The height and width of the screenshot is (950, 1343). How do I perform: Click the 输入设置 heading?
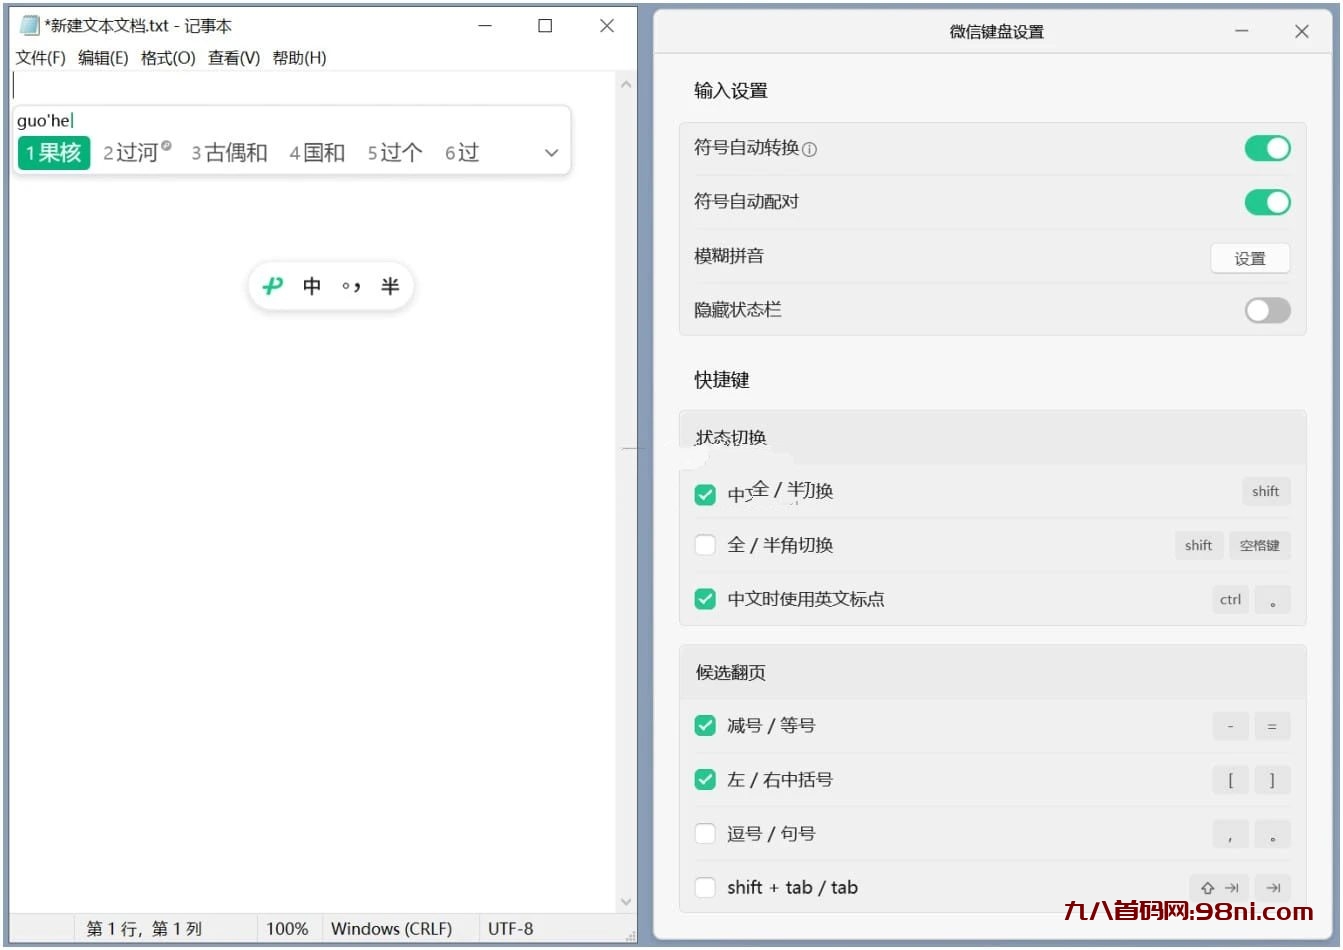pos(731,91)
